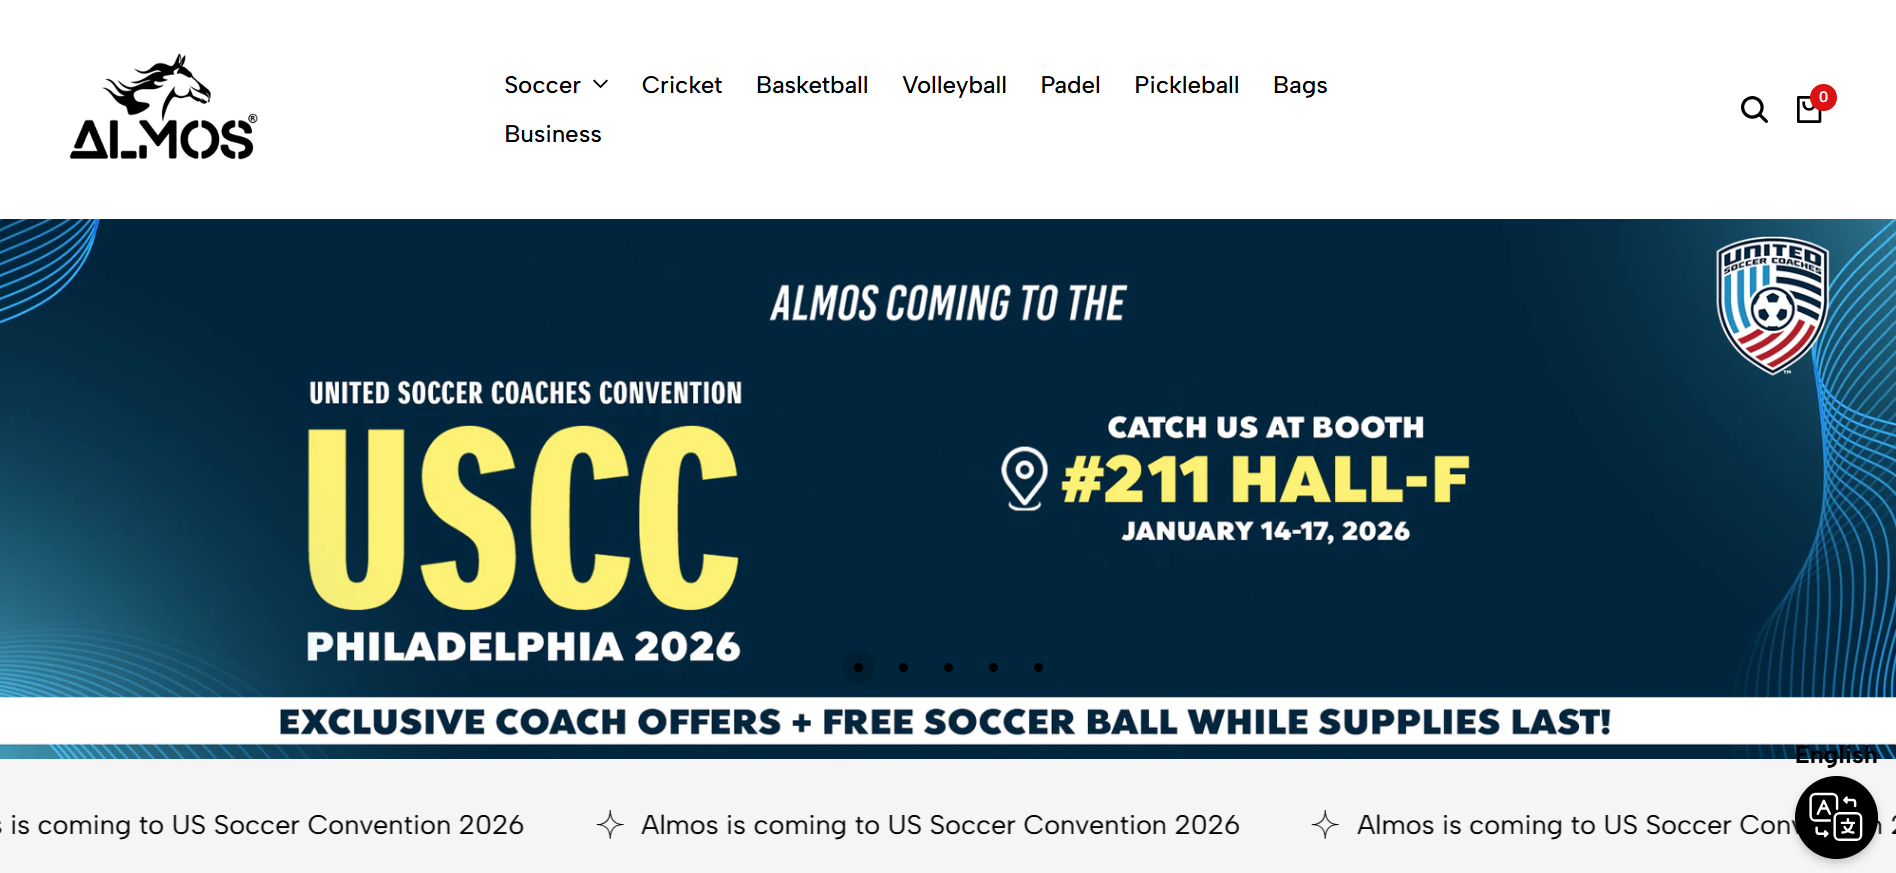
Task: Visit the Pickleball category link
Action: coord(1186,85)
